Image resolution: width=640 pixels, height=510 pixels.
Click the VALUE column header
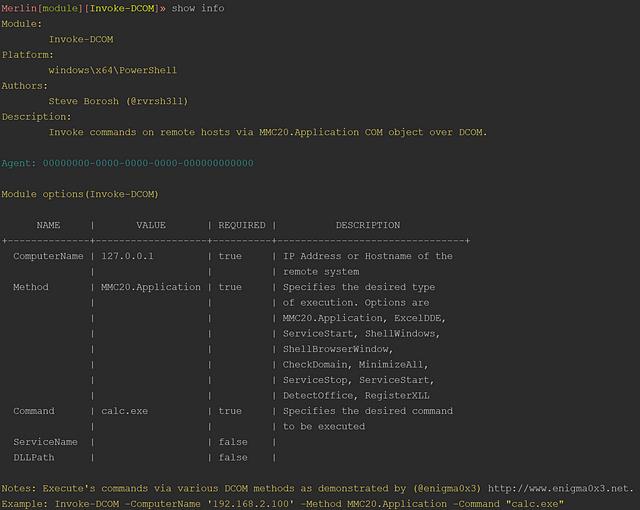pos(151,225)
